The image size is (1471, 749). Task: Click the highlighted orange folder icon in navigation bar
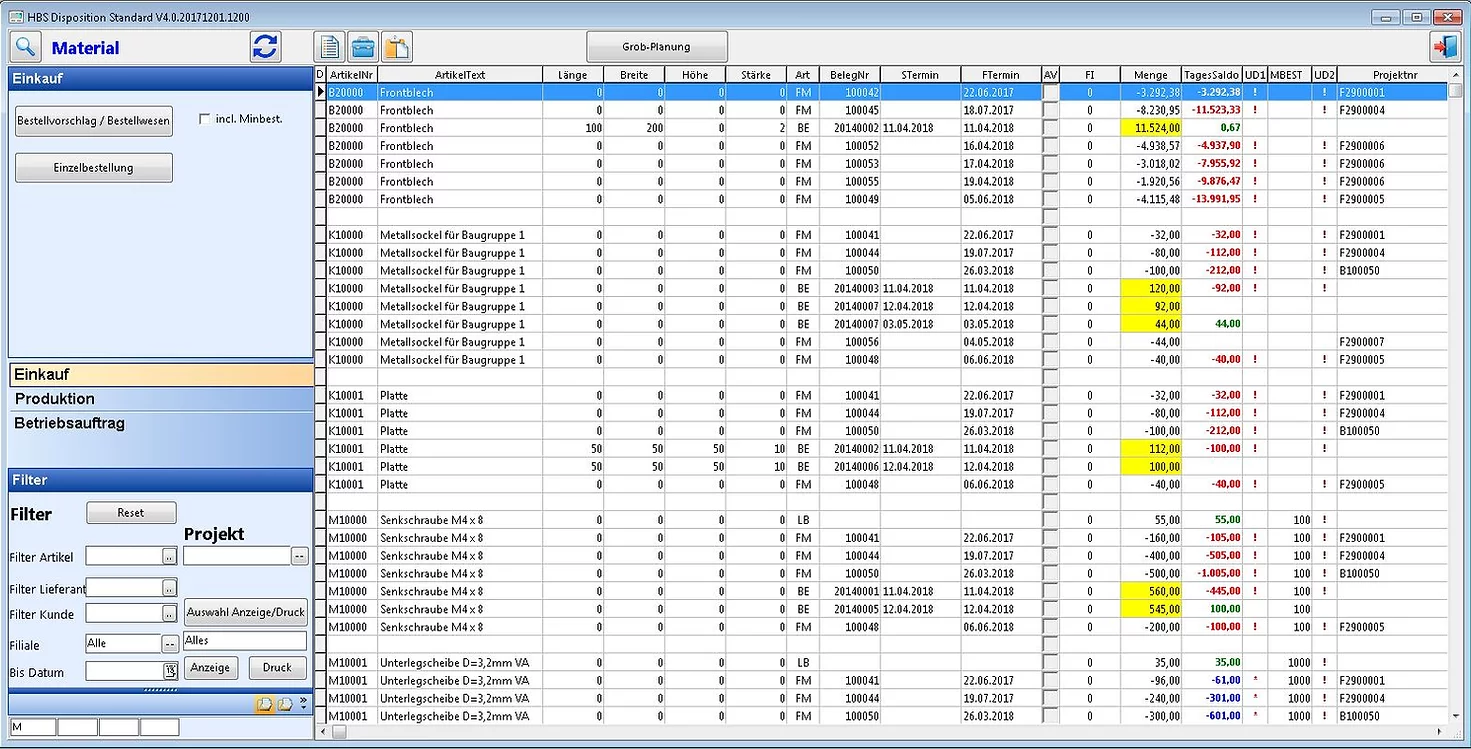pos(264,704)
